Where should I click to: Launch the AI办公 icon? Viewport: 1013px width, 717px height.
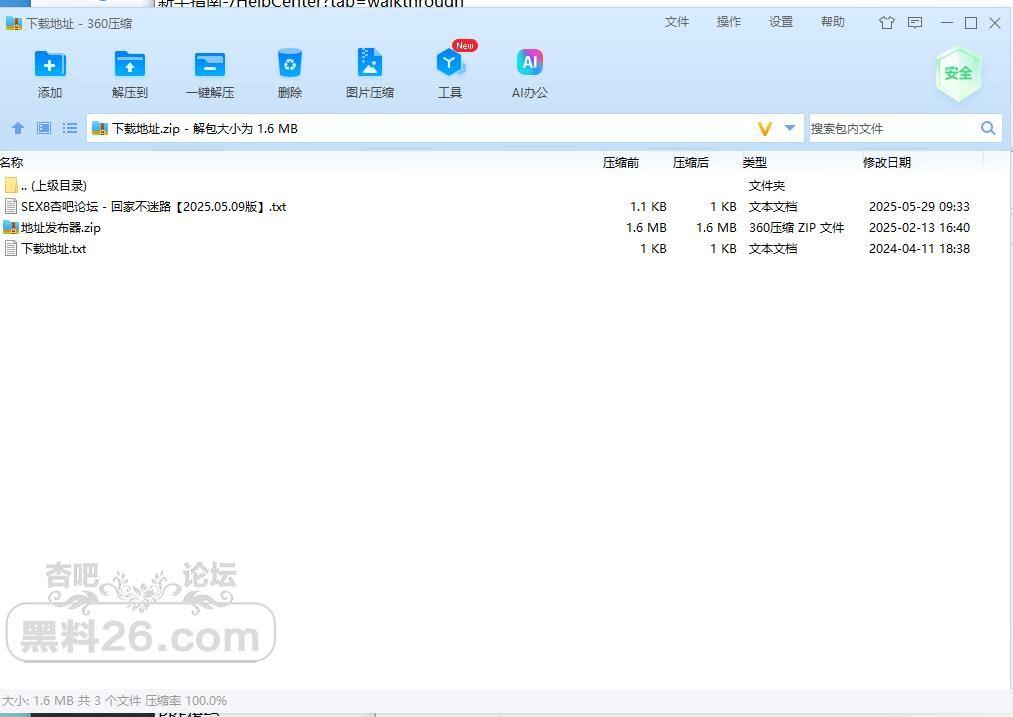(x=530, y=63)
